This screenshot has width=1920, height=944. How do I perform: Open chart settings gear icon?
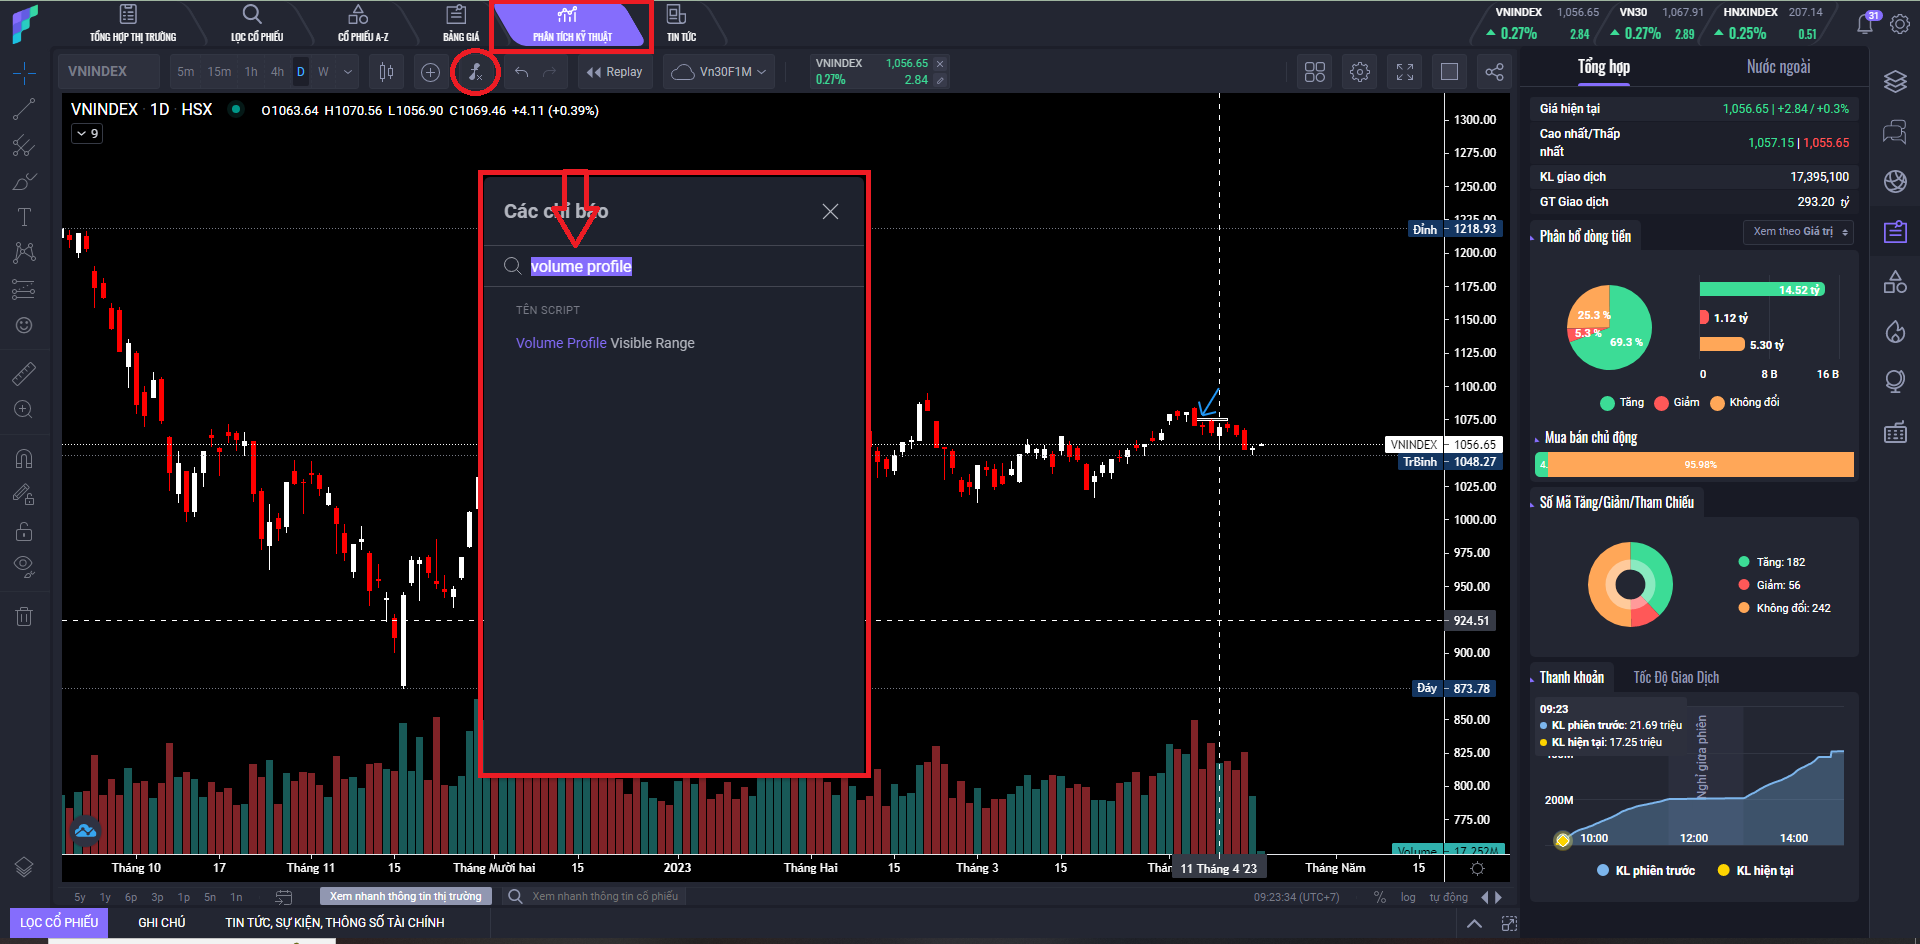coord(1359,72)
